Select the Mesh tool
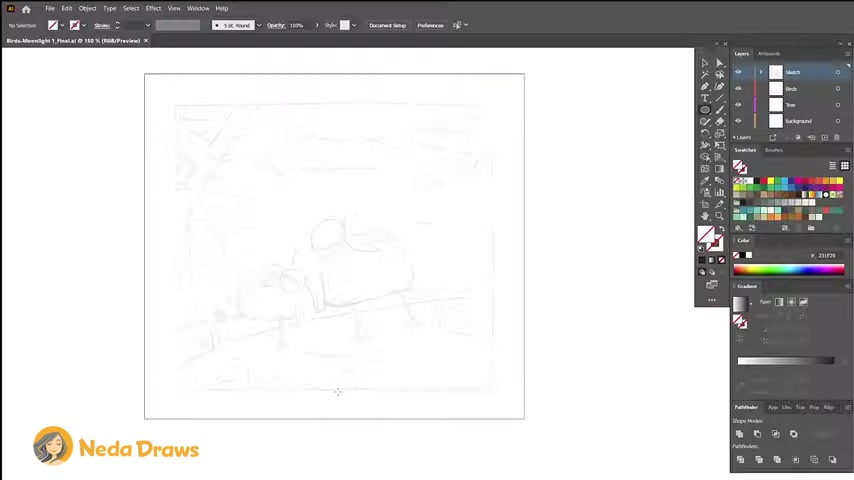The height and width of the screenshot is (480, 854). coord(705,169)
